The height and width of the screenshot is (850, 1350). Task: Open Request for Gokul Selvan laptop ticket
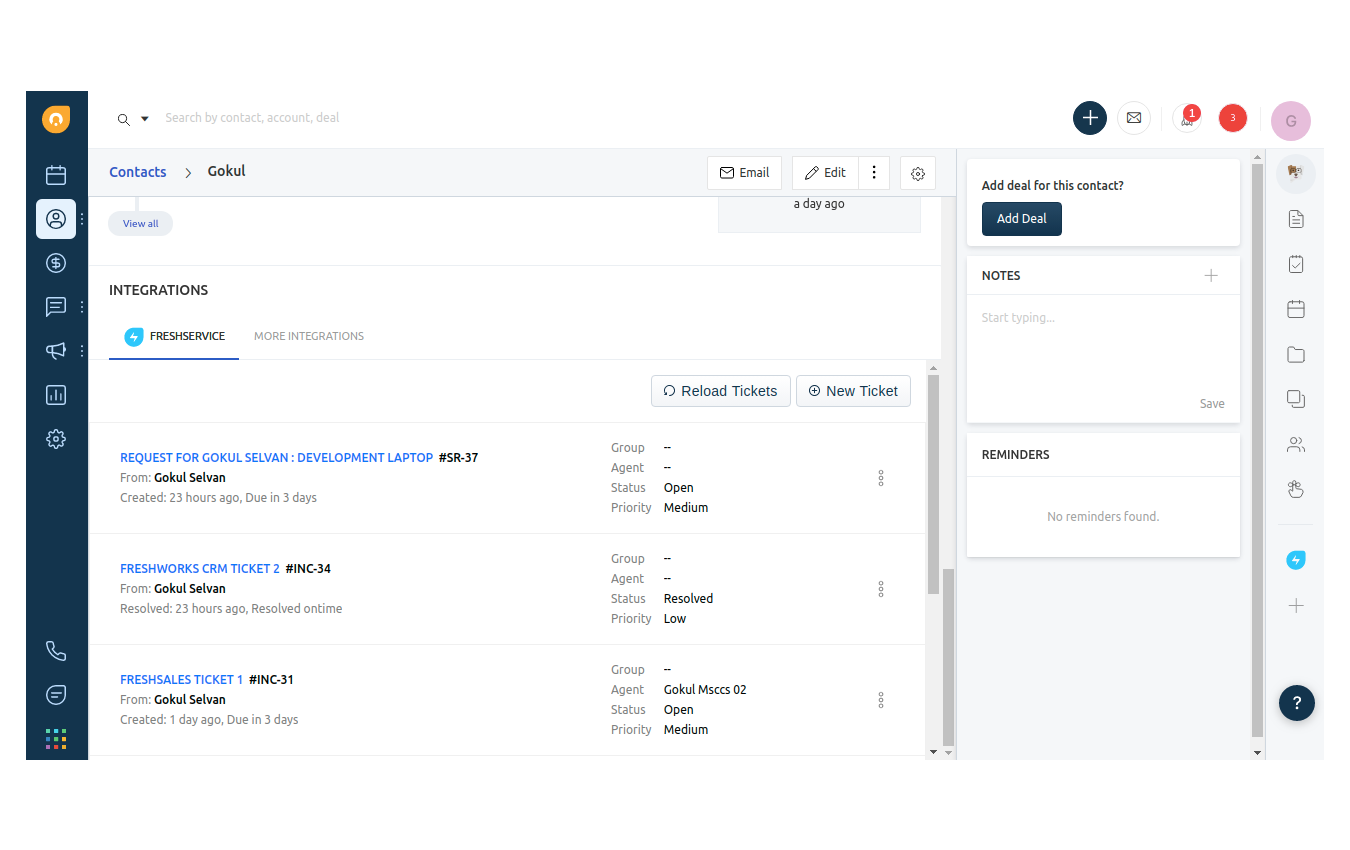pyautogui.click(x=277, y=458)
